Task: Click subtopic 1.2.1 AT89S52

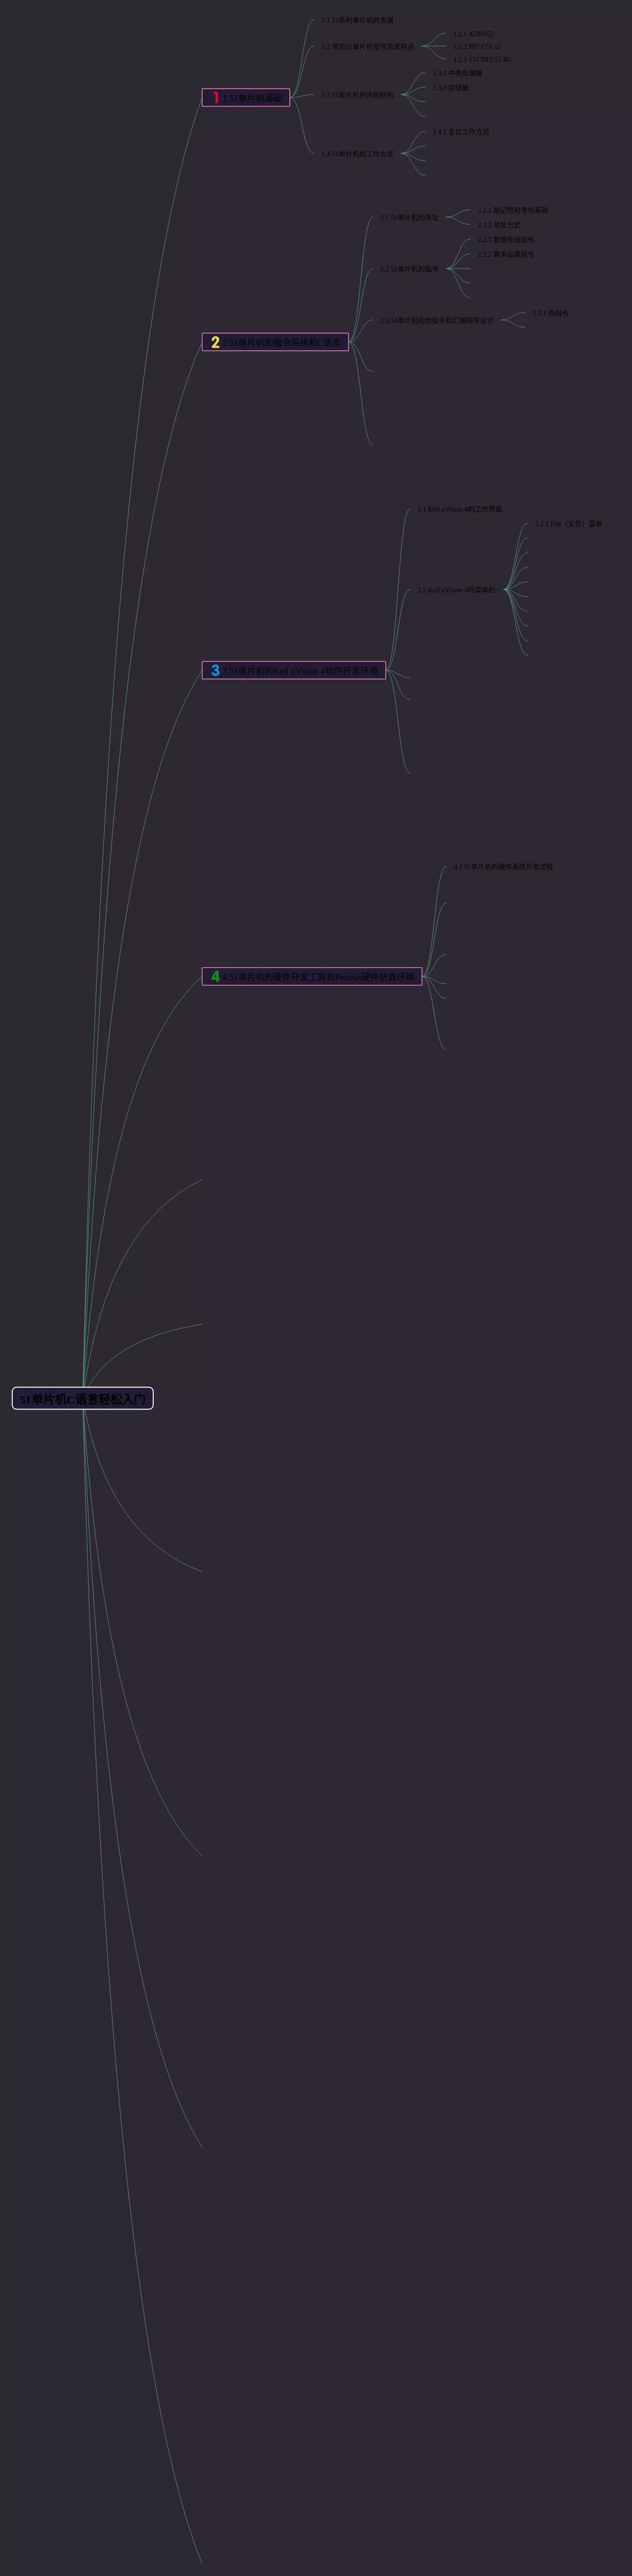Action: point(473,34)
